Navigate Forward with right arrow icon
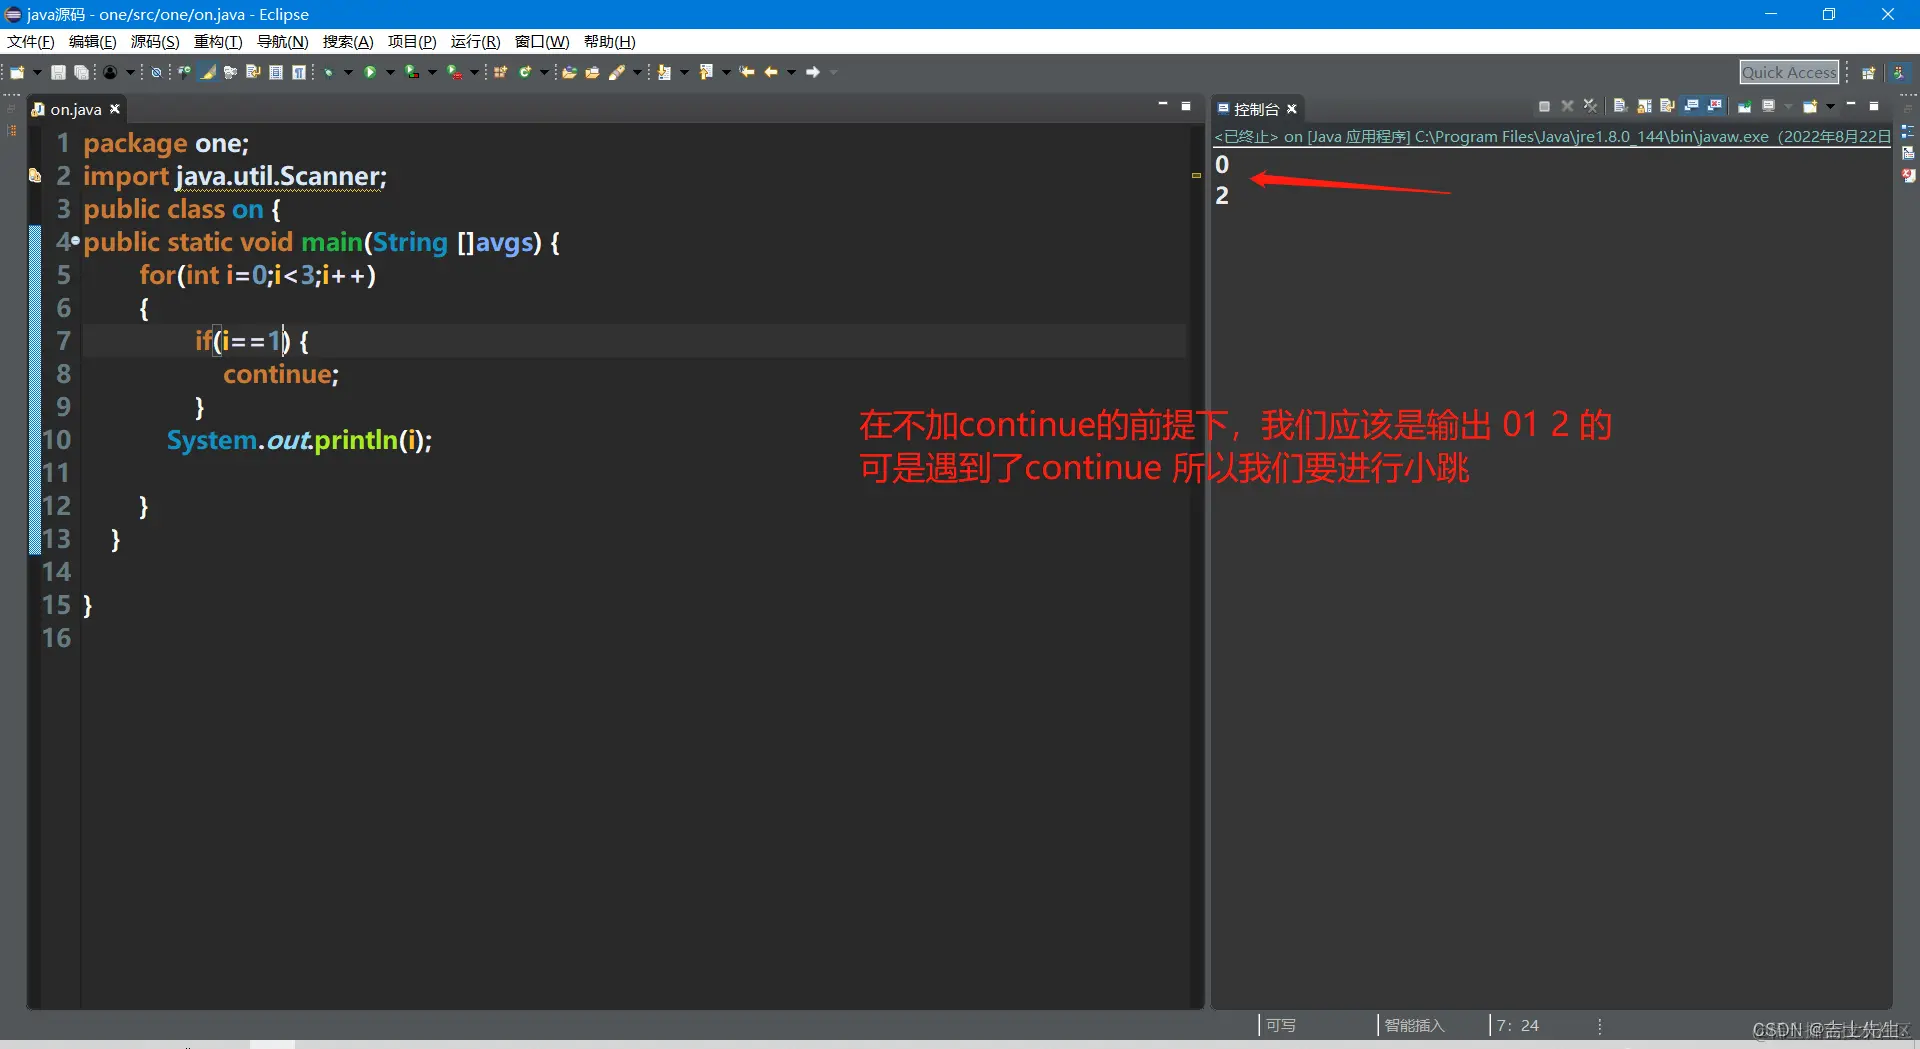 tap(813, 72)
